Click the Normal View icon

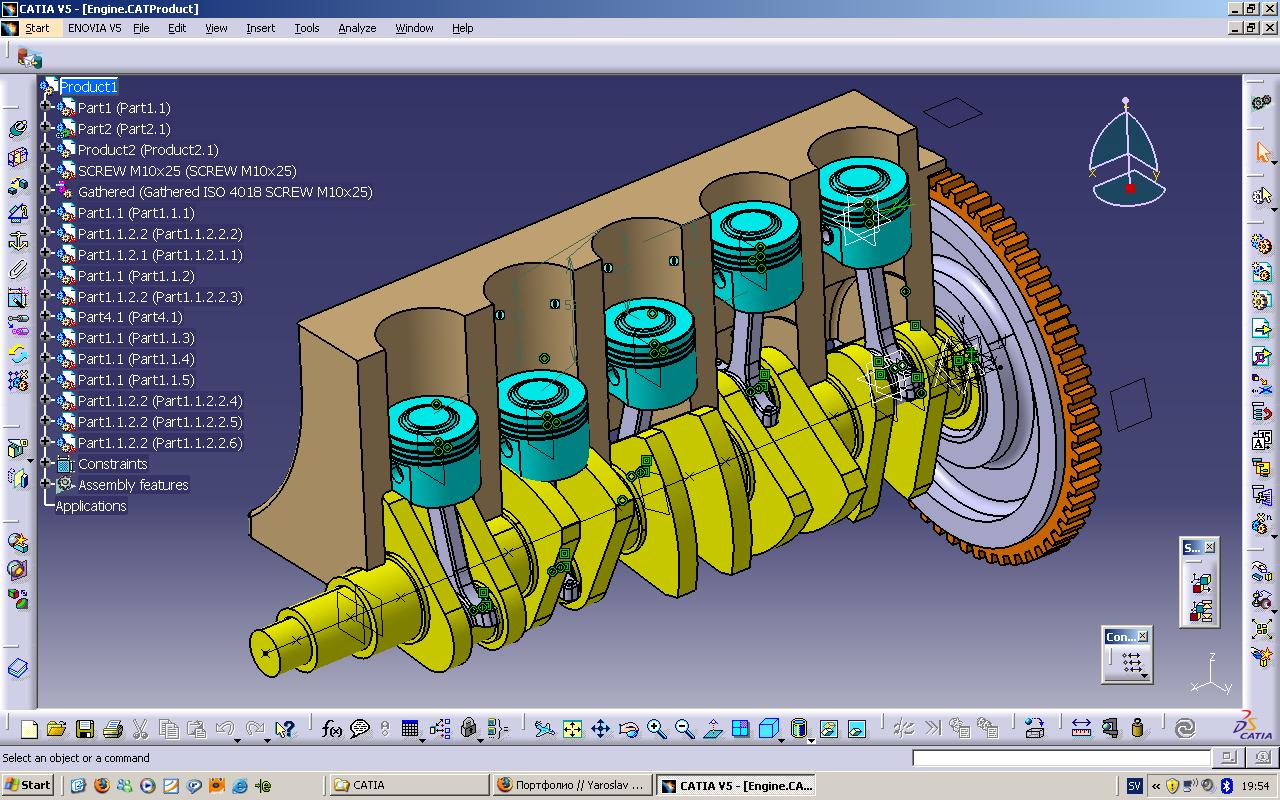[714, 728]
